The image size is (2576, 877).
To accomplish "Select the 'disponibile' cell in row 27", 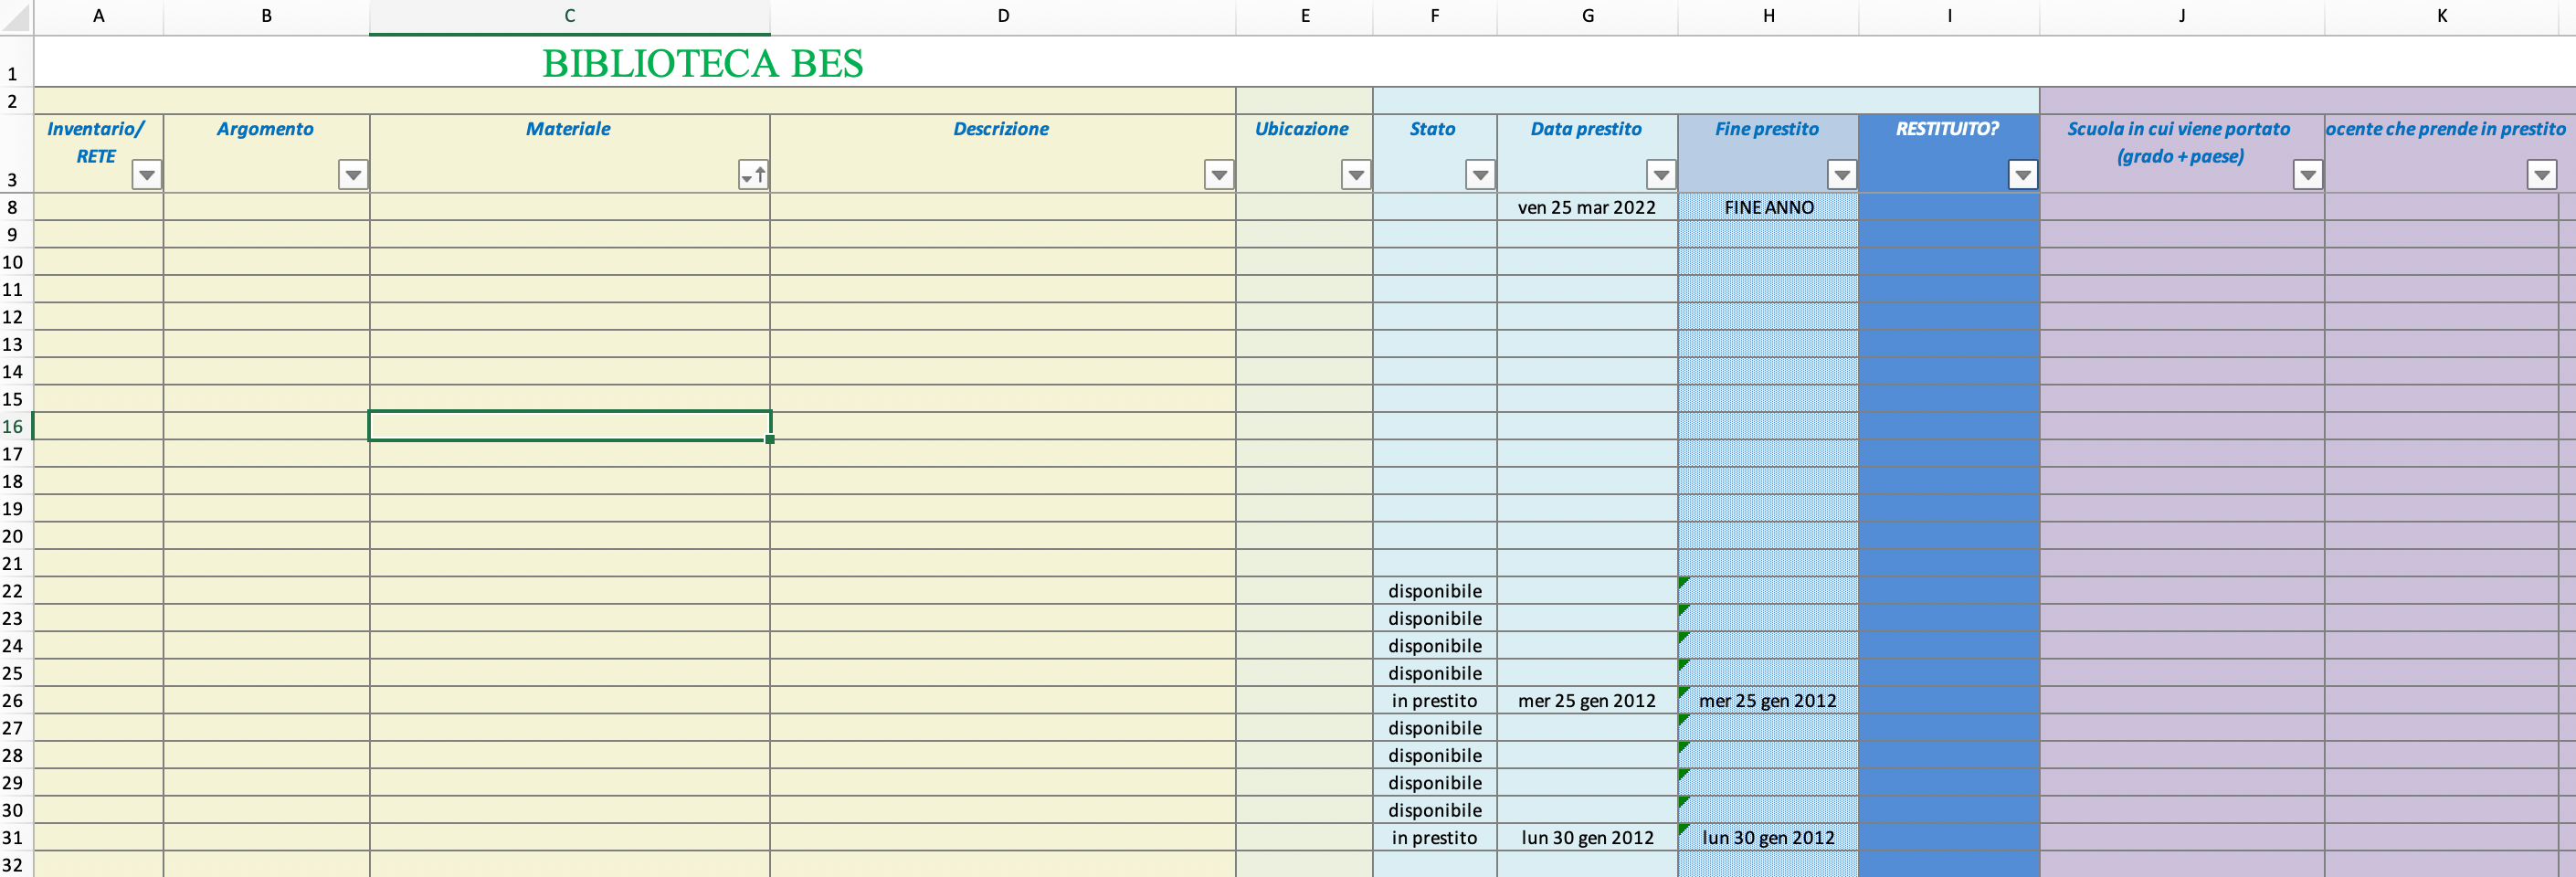I will pyautogui.click(x=1435, y=728).
